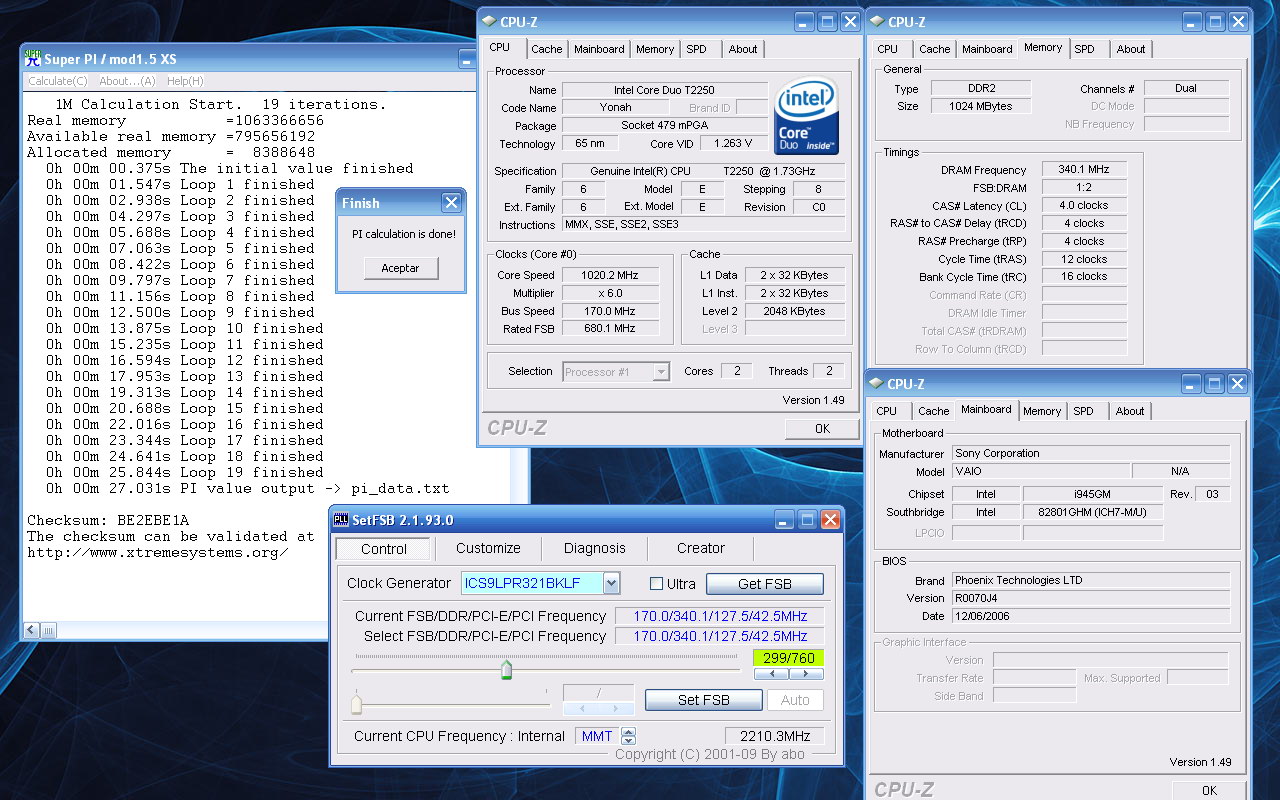Click the Super PI scrollbar left arrow
The width and height of the screenshot is (1280, 800).
click(32, 630)
